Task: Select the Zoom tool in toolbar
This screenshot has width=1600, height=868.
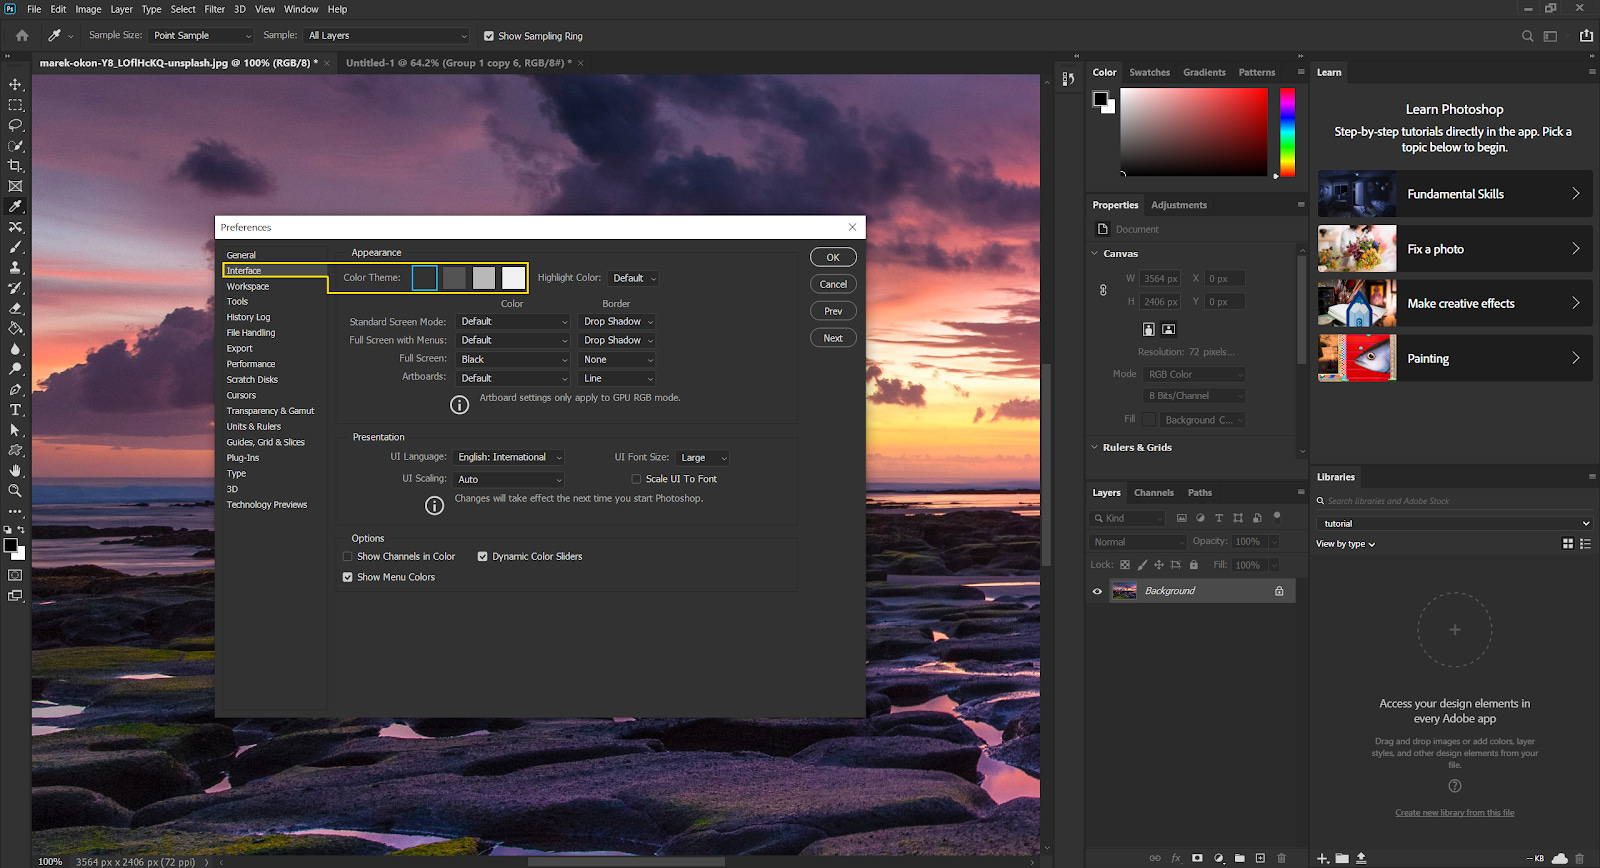Action: pos(15,491)
